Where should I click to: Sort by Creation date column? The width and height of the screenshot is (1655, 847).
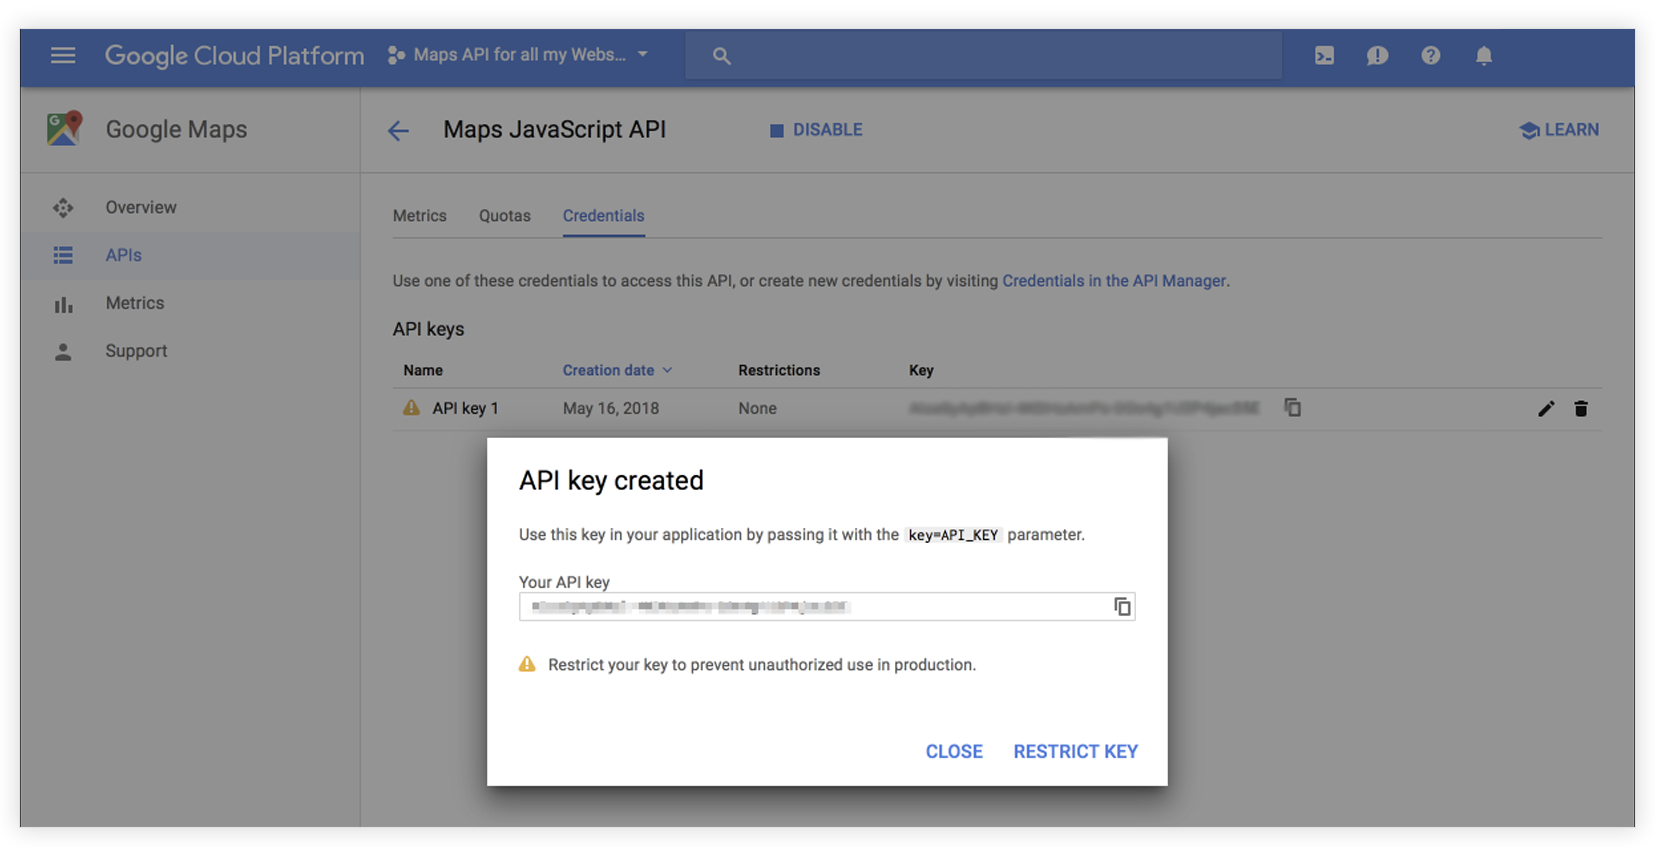pyautogui.click(x=617, y=370)
